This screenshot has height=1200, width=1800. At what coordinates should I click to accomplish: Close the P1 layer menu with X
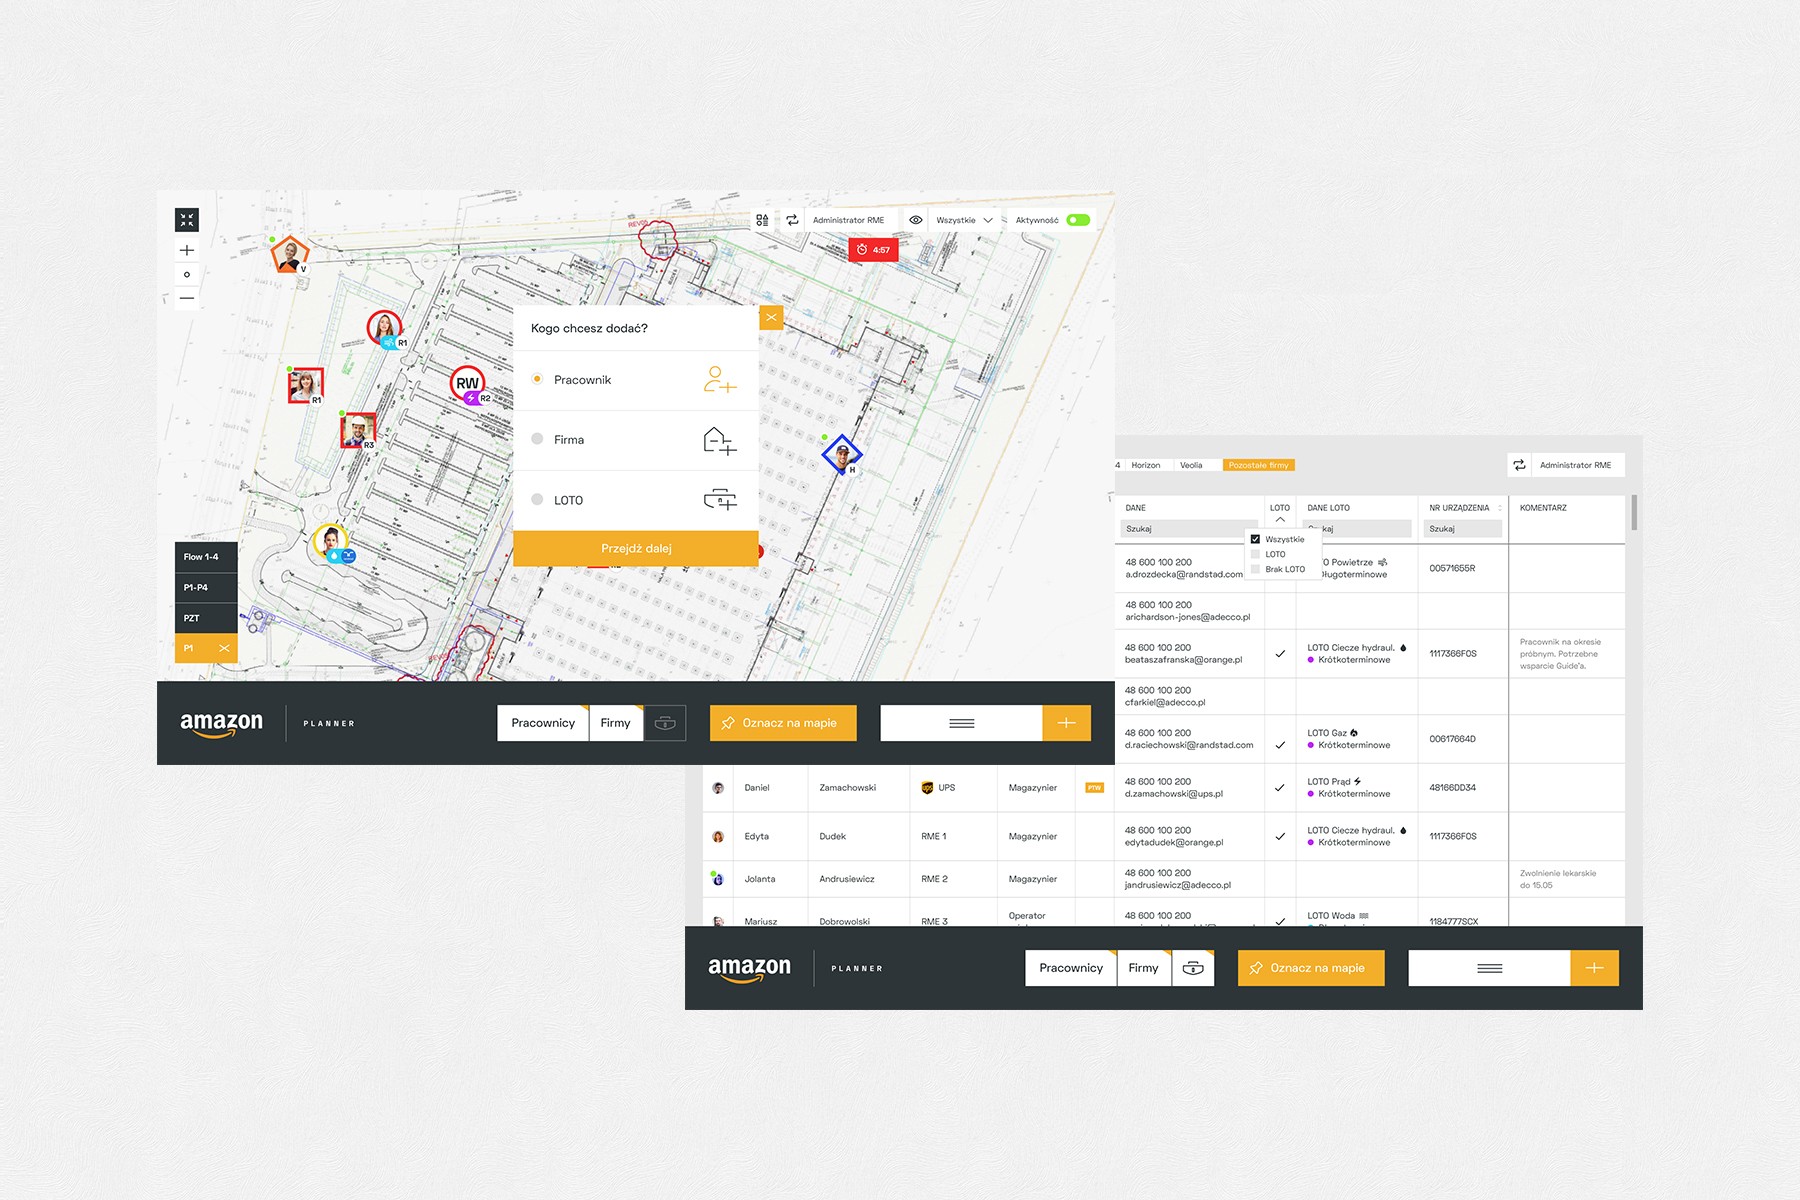(x=224, y=648)
